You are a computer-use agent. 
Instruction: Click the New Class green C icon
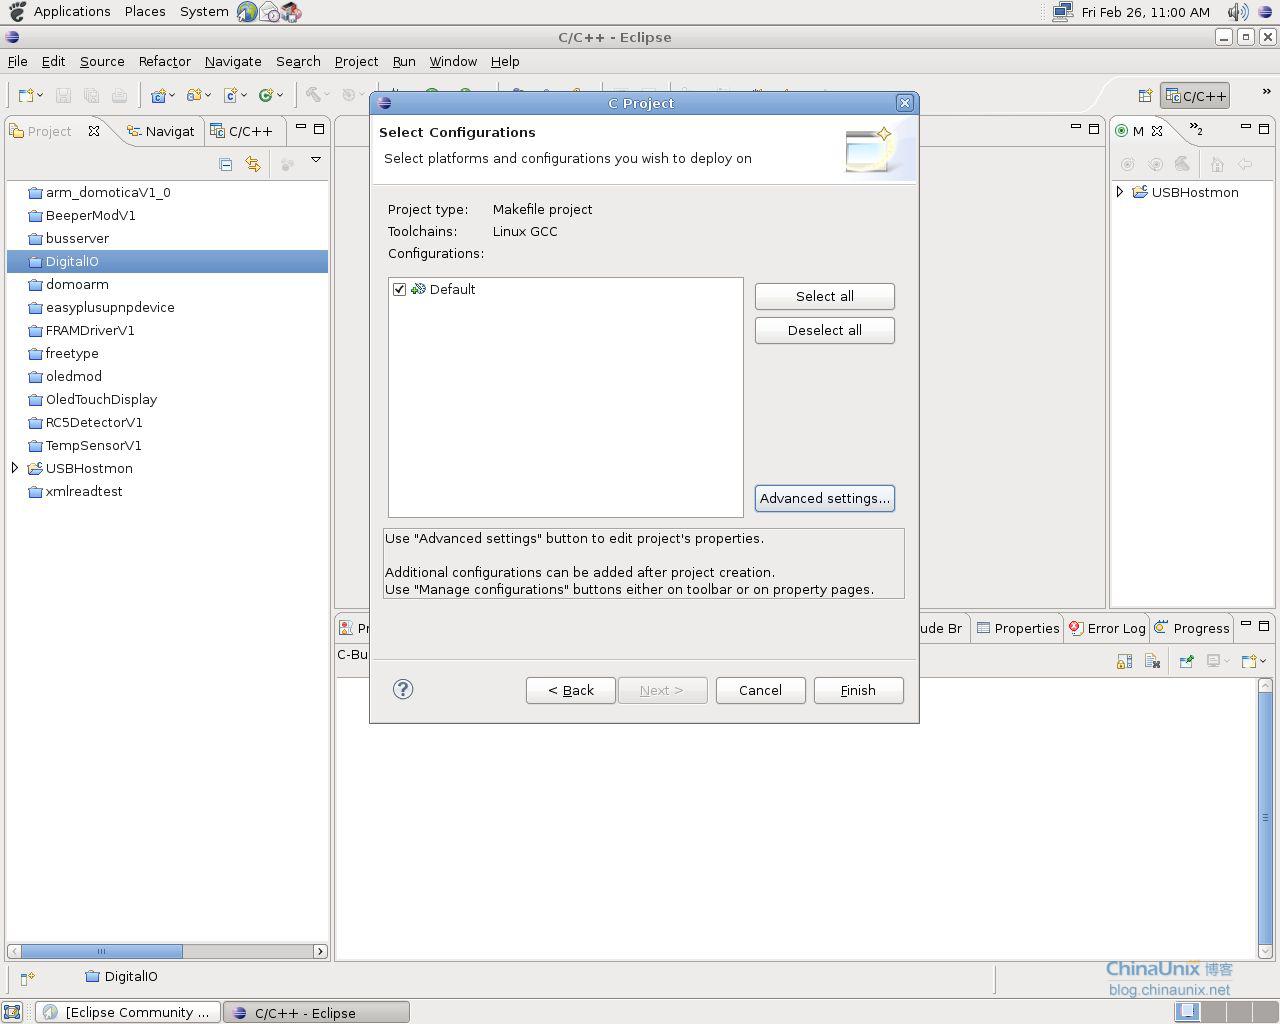[266, 95]
